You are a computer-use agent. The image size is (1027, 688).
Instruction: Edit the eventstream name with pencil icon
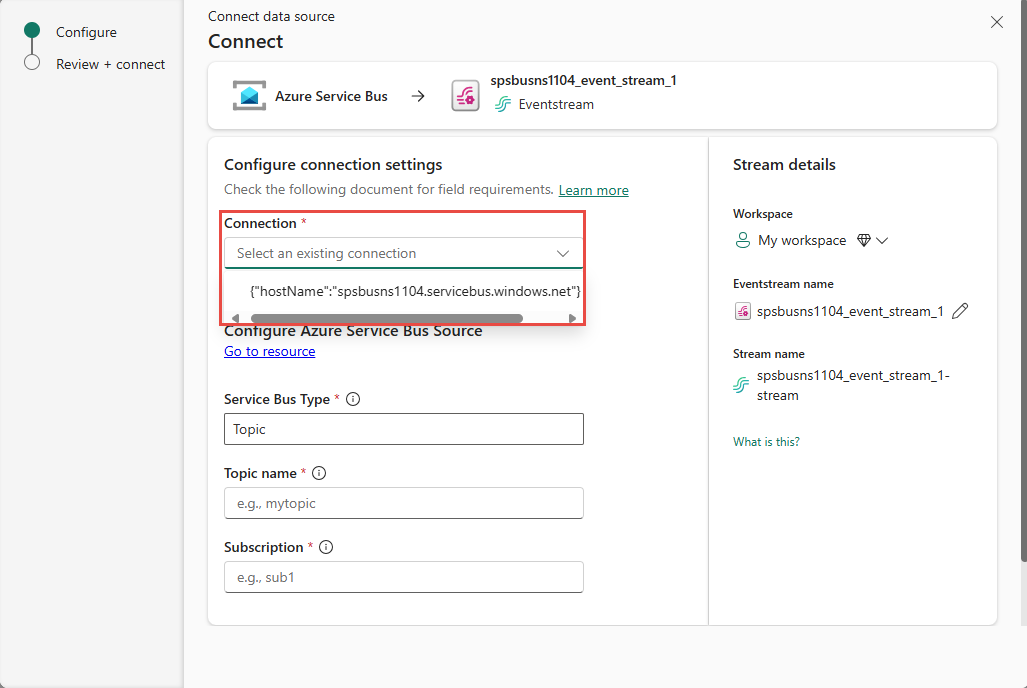point(960,311)
